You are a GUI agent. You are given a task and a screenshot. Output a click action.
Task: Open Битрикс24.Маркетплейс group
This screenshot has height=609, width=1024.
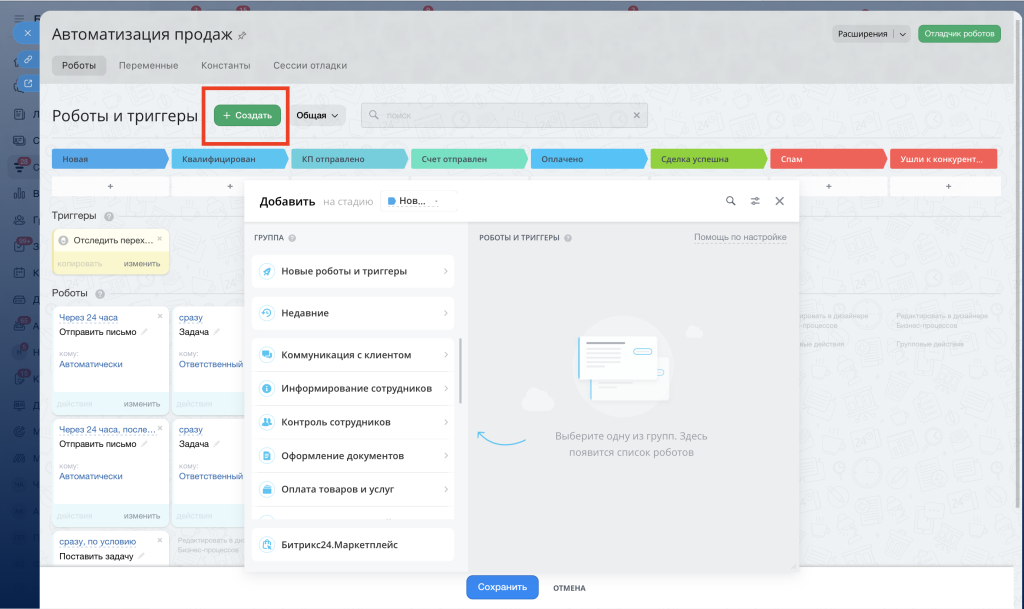(x=353, y=544)
